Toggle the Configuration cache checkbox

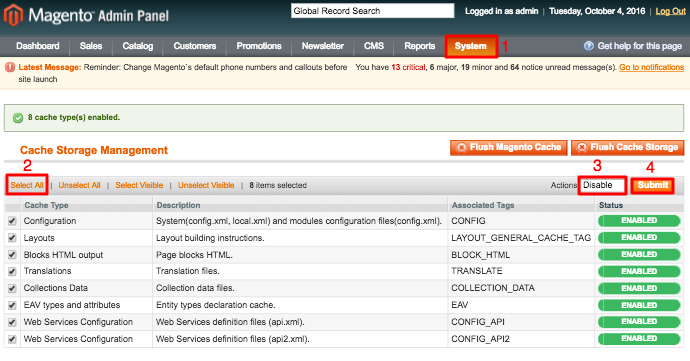(12, 221)
